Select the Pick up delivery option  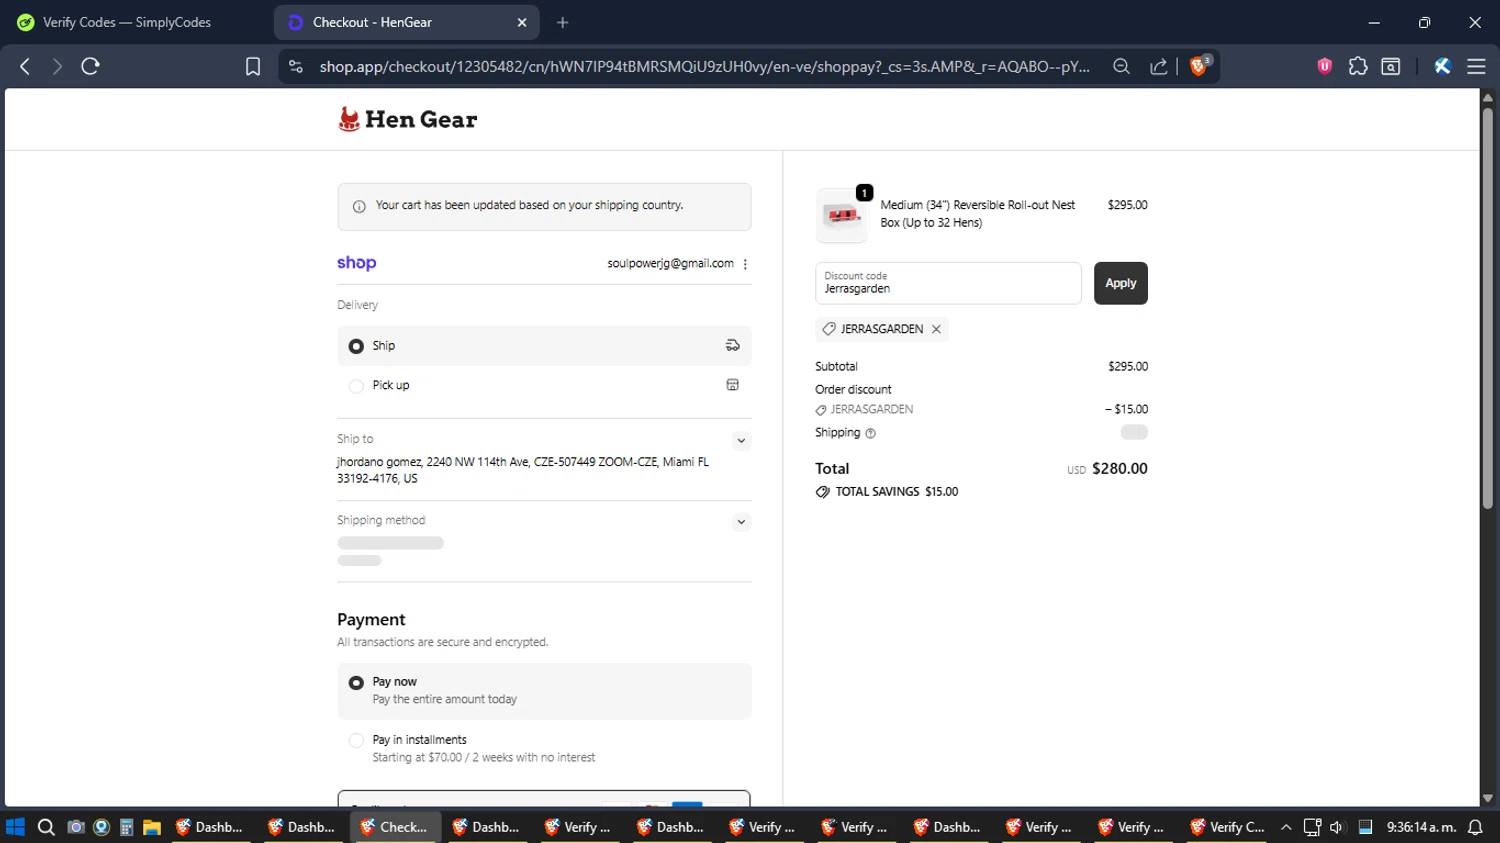[x=544, y=385]
